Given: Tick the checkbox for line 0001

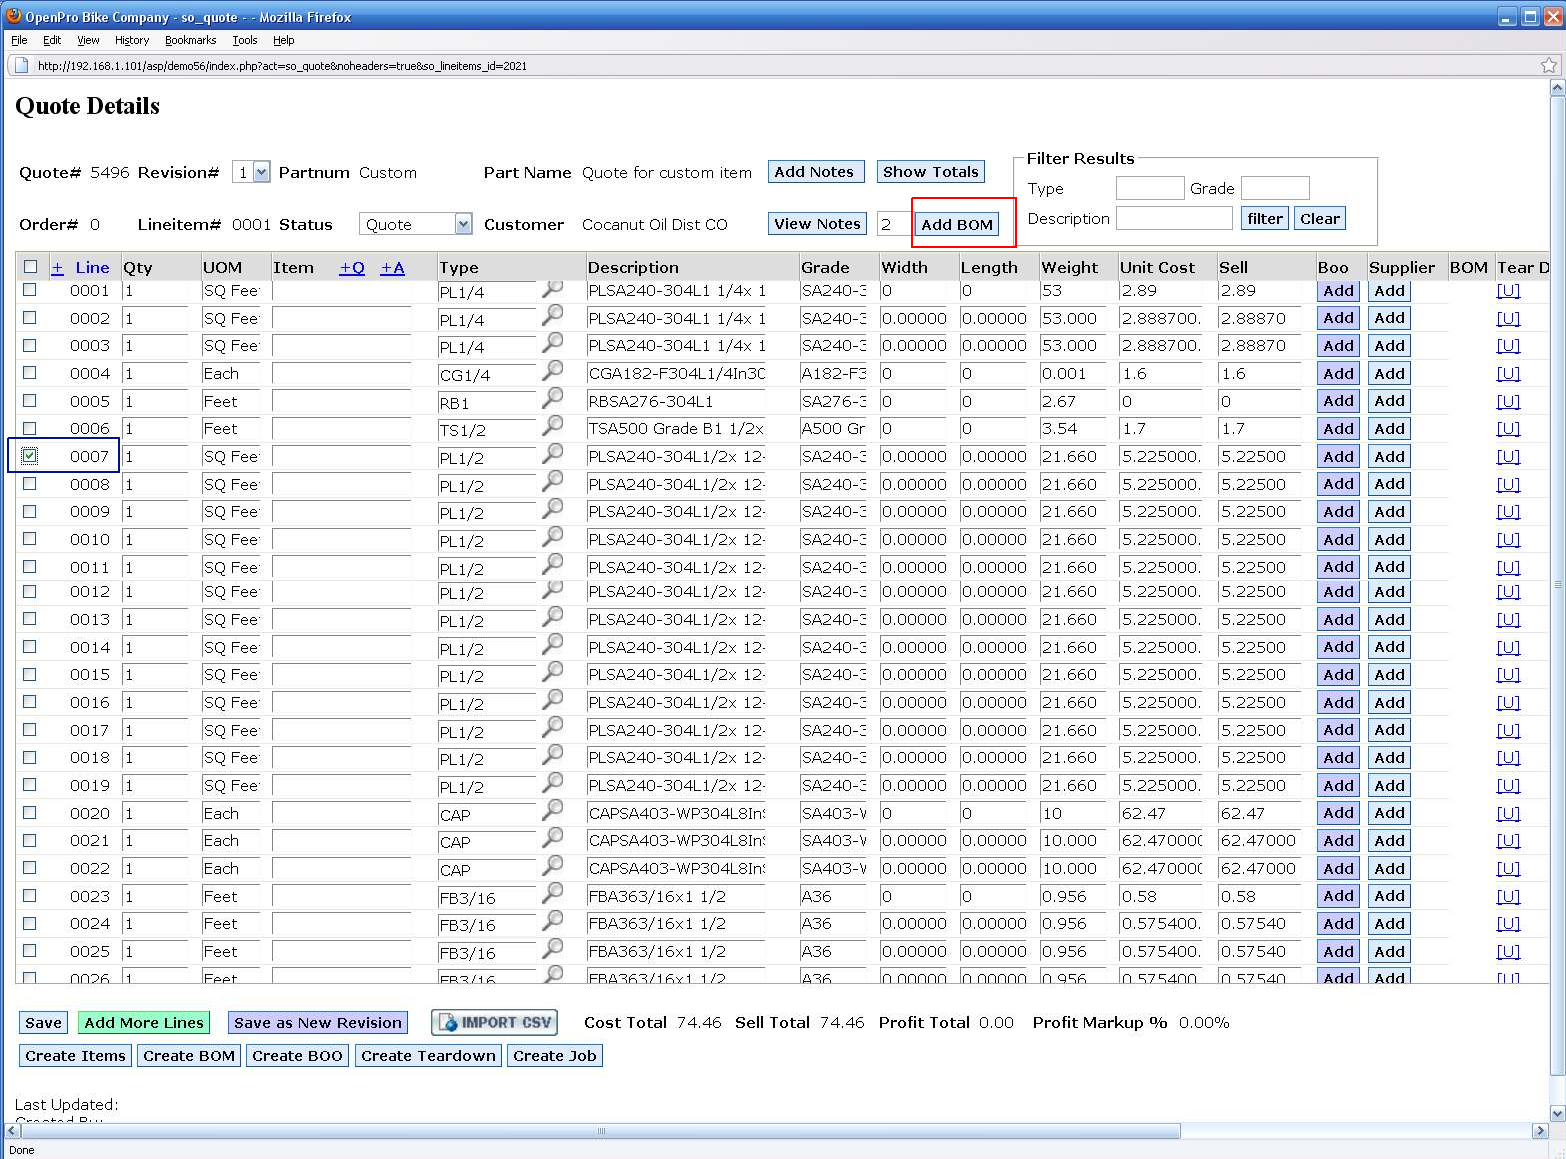Looking at the screenshot, I should 30,290.
